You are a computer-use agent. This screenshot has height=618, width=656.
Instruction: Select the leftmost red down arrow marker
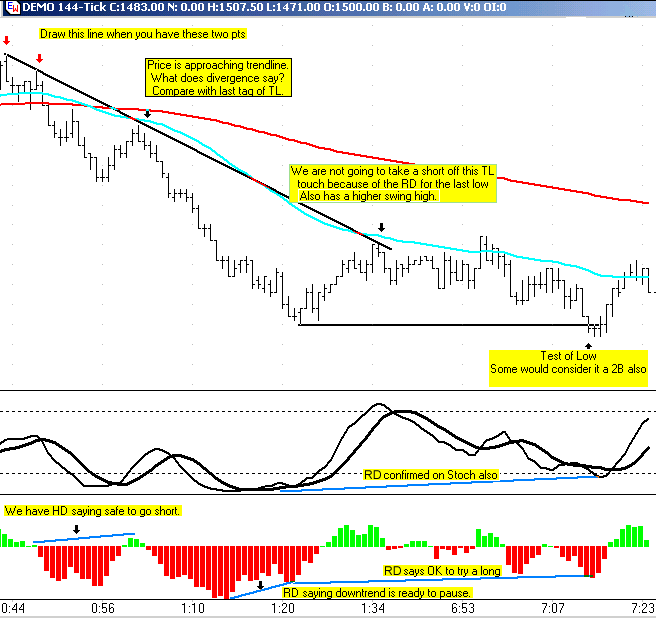[7, 40]
